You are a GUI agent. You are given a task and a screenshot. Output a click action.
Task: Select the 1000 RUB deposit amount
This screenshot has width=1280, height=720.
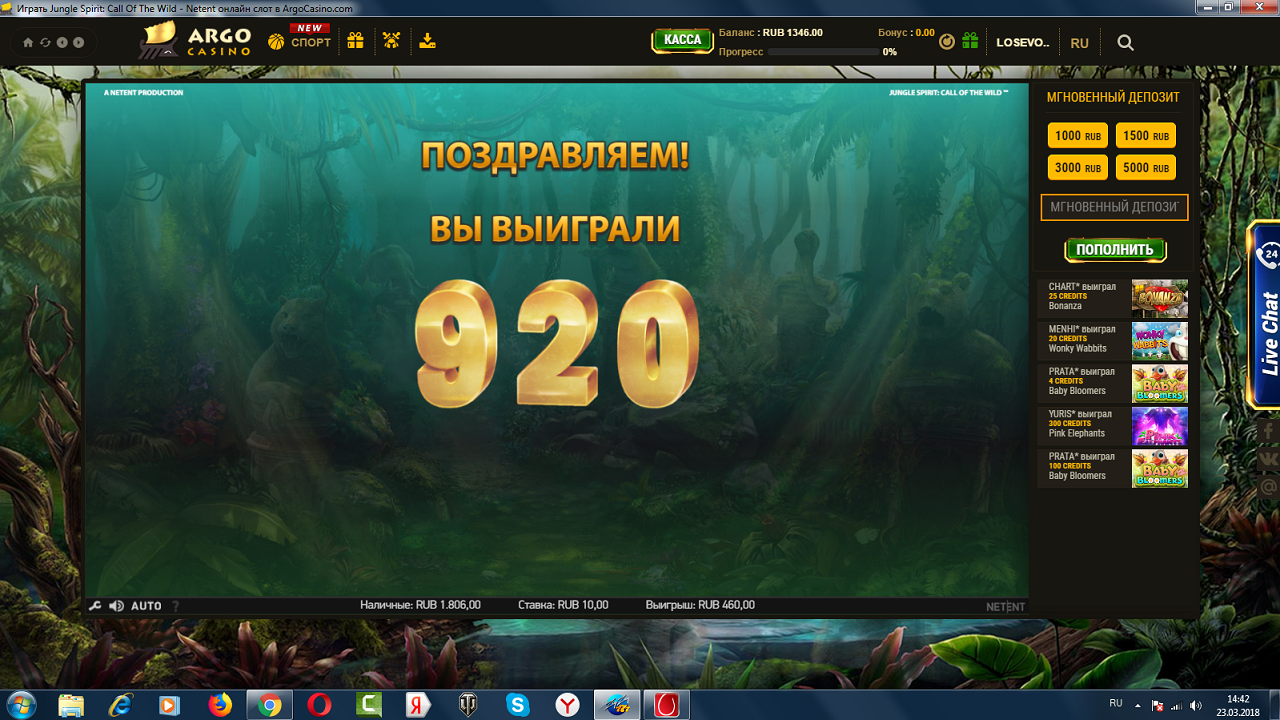tap(1078, 136)
